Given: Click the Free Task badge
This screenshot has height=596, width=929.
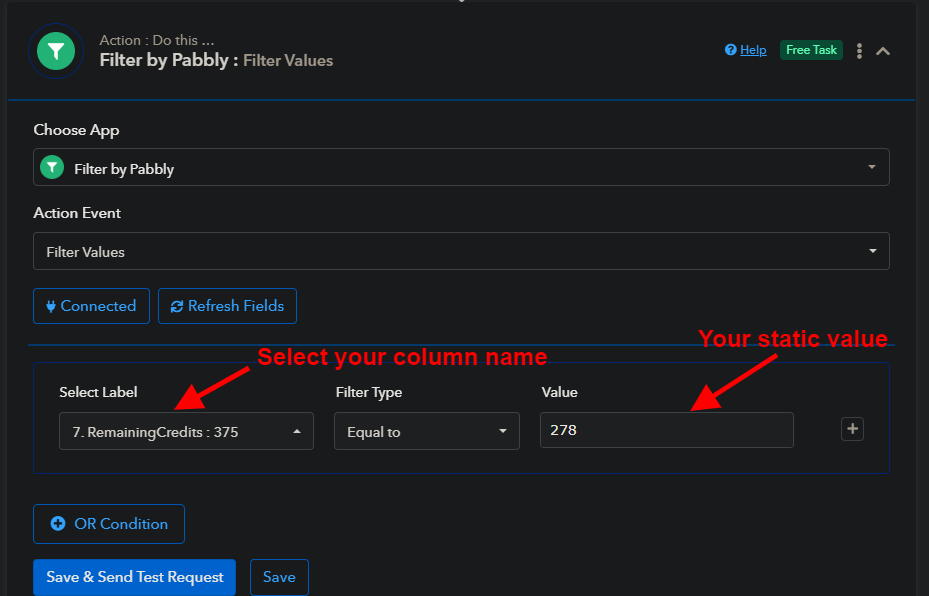Looking at the screenshot, I should pos(811,50).
